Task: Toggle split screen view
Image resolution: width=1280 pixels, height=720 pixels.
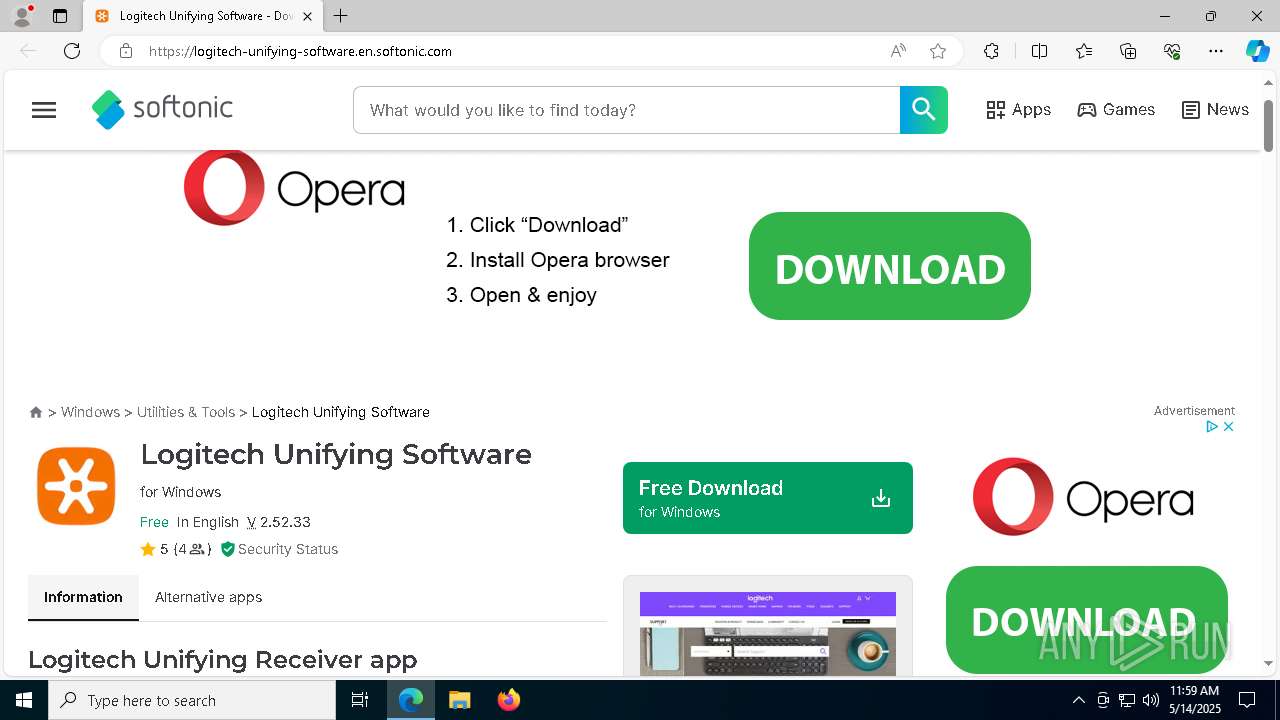Action: [x=1039, y=51]
